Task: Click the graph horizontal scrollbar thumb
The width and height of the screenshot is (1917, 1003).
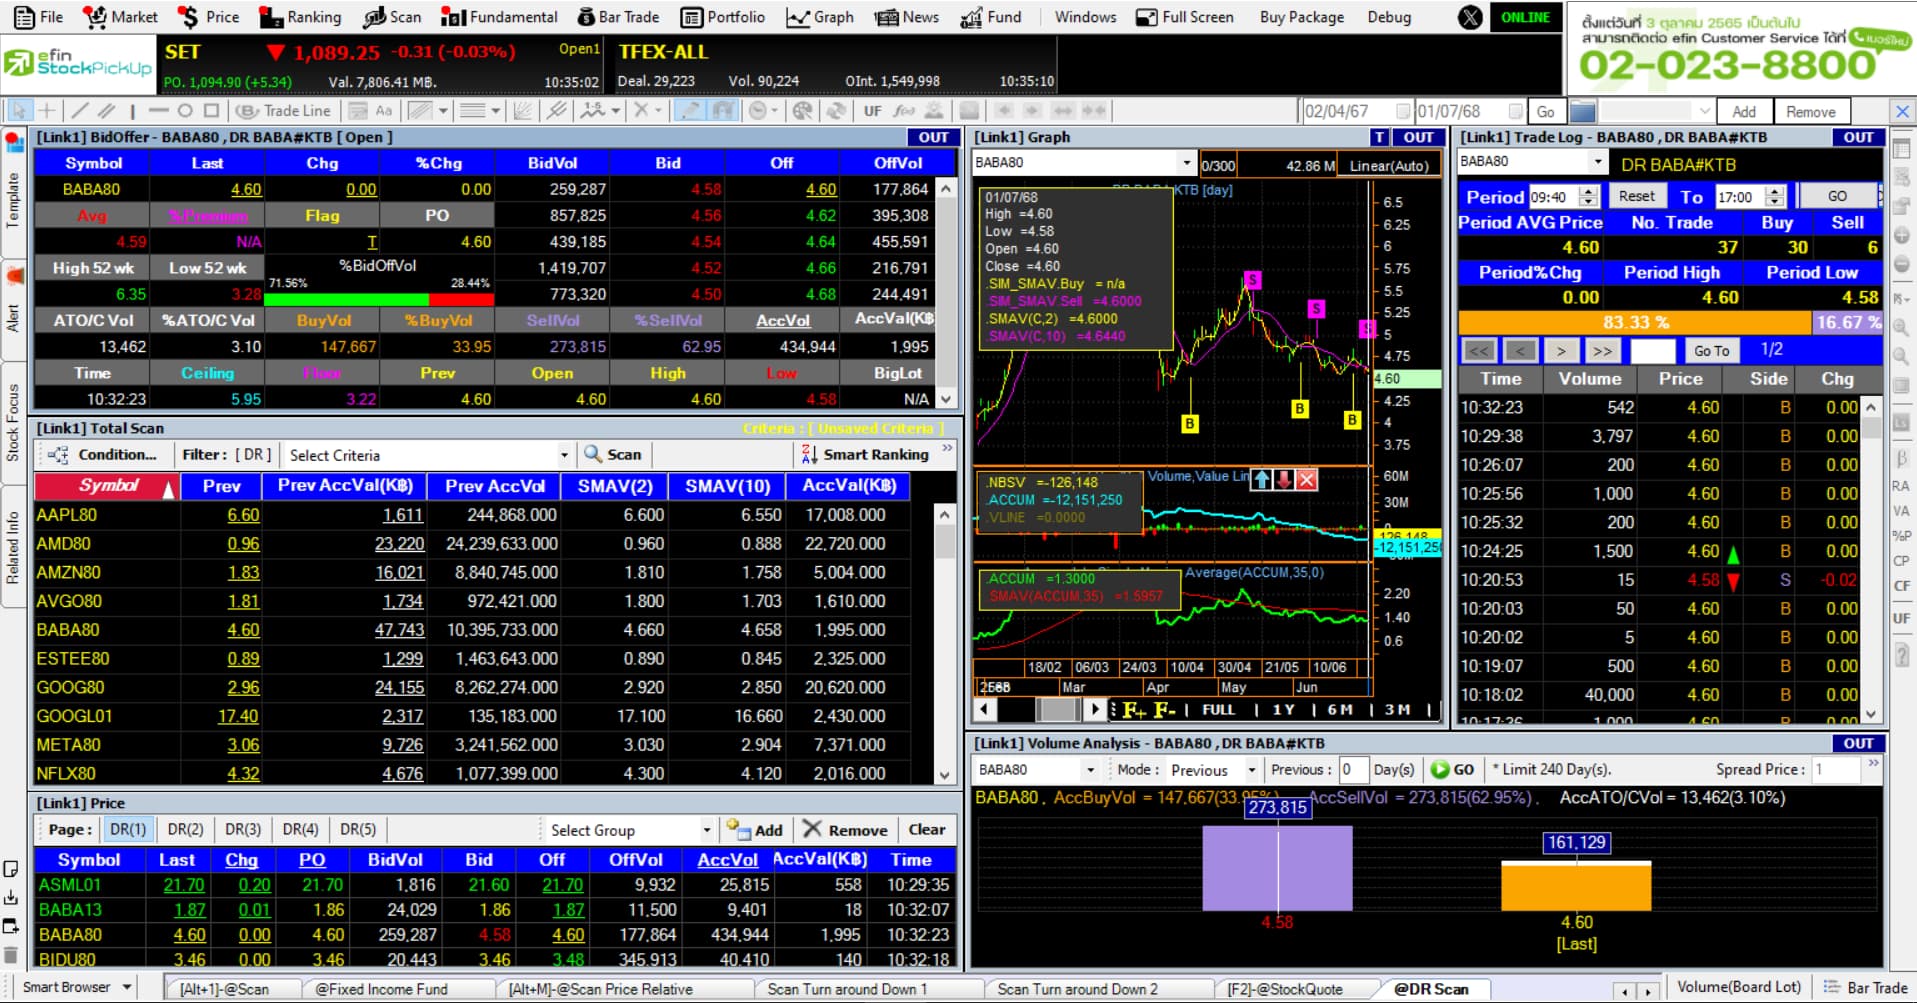Action: 1058,709
